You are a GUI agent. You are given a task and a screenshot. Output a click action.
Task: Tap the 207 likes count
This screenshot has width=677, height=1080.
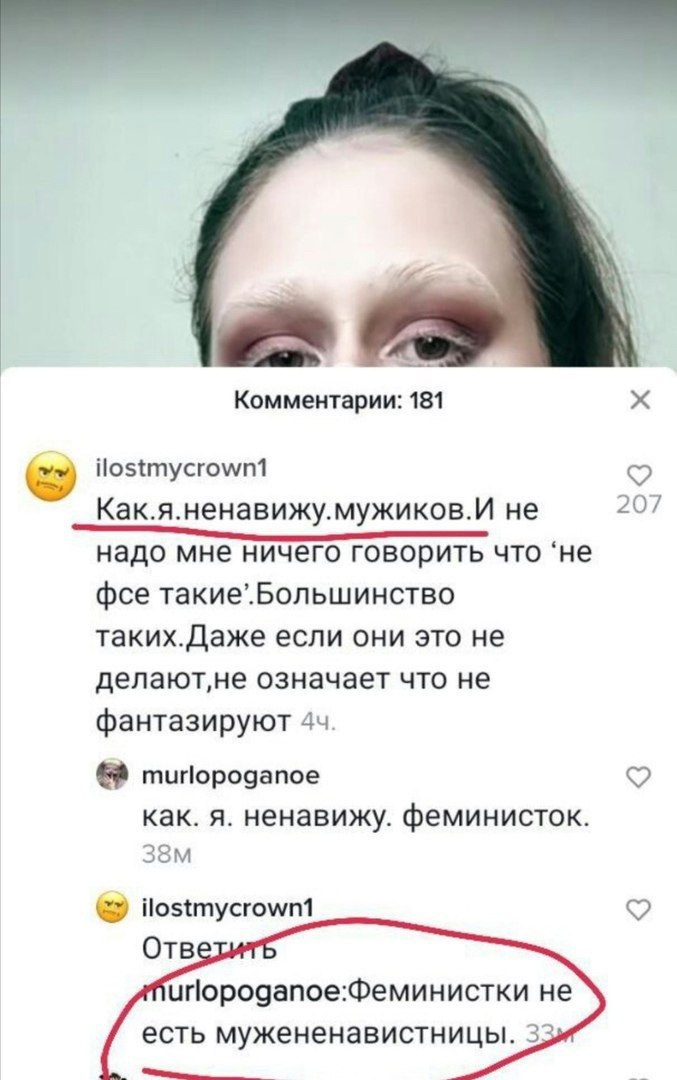tap(638, 504)
